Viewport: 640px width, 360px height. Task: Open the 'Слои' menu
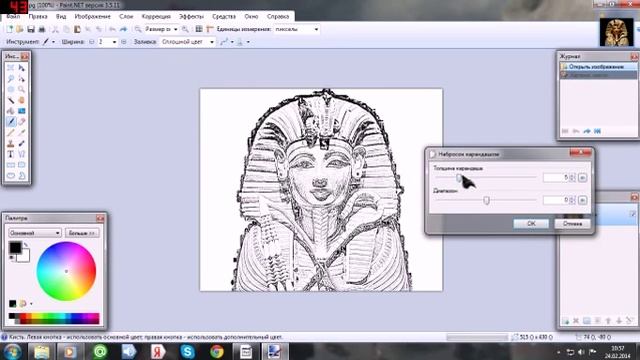[x=126, y=16]
